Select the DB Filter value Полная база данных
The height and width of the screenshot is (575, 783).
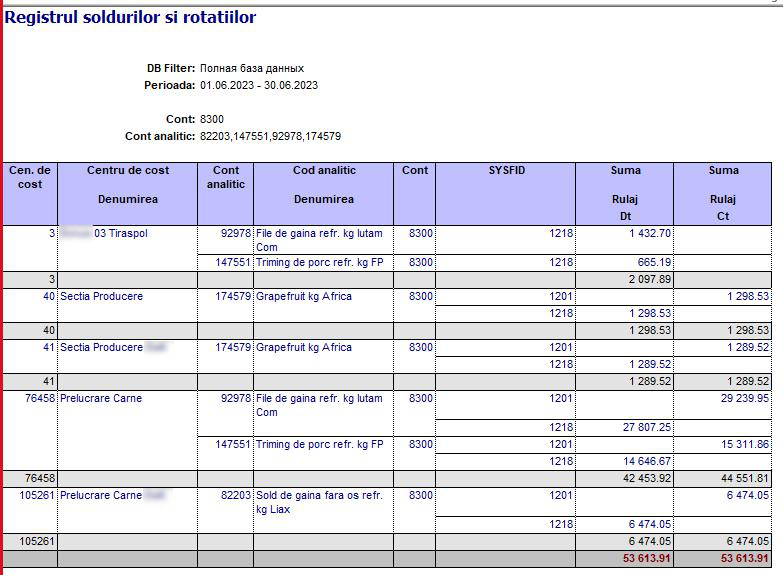point(252,68)
